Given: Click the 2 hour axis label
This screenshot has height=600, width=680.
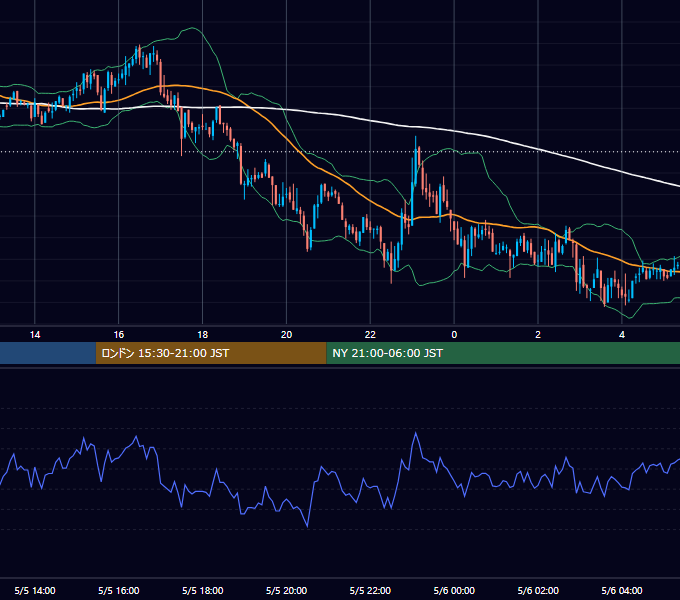Looking at the screenshot, I should [x=538, y=335].
